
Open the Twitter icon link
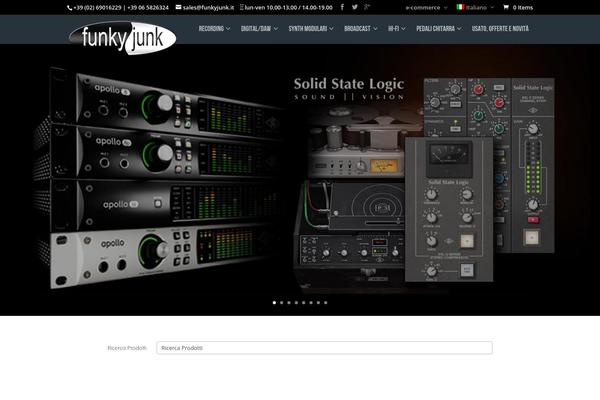(355, 7)
